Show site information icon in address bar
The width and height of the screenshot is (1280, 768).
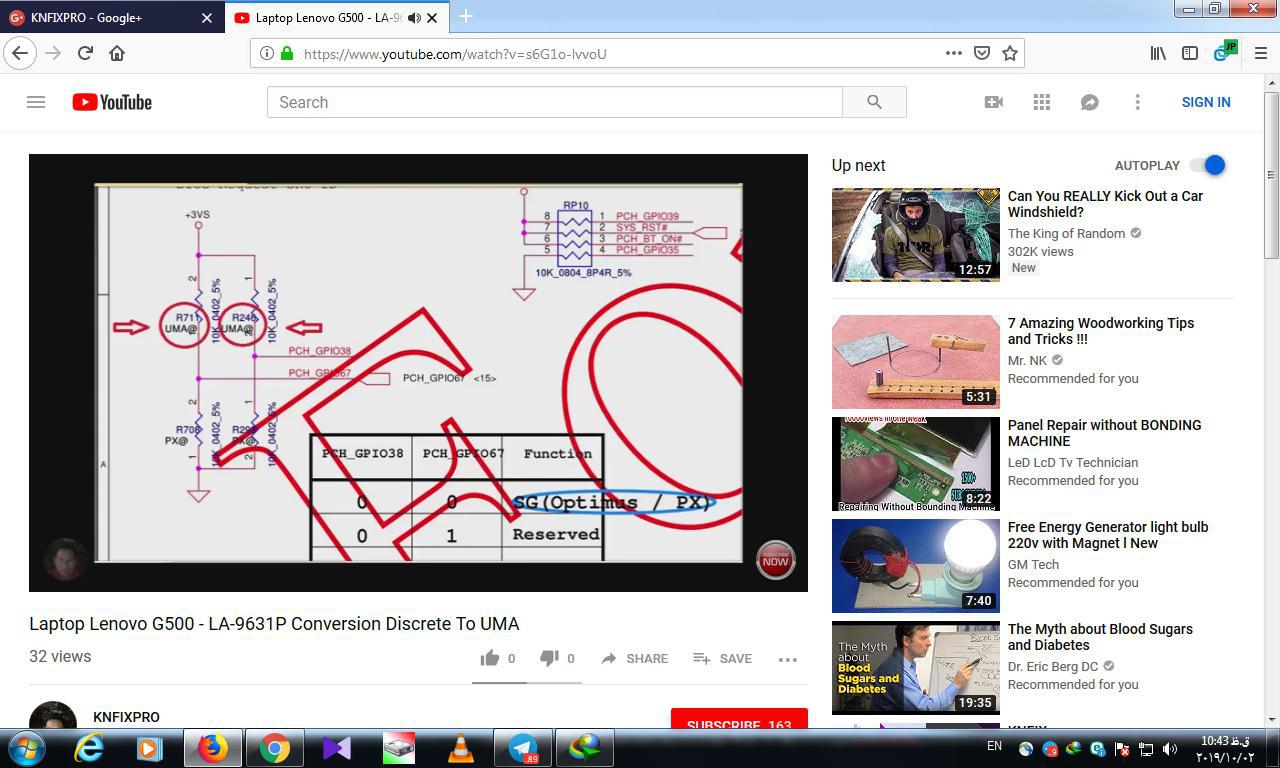click(x=267, y=53)
